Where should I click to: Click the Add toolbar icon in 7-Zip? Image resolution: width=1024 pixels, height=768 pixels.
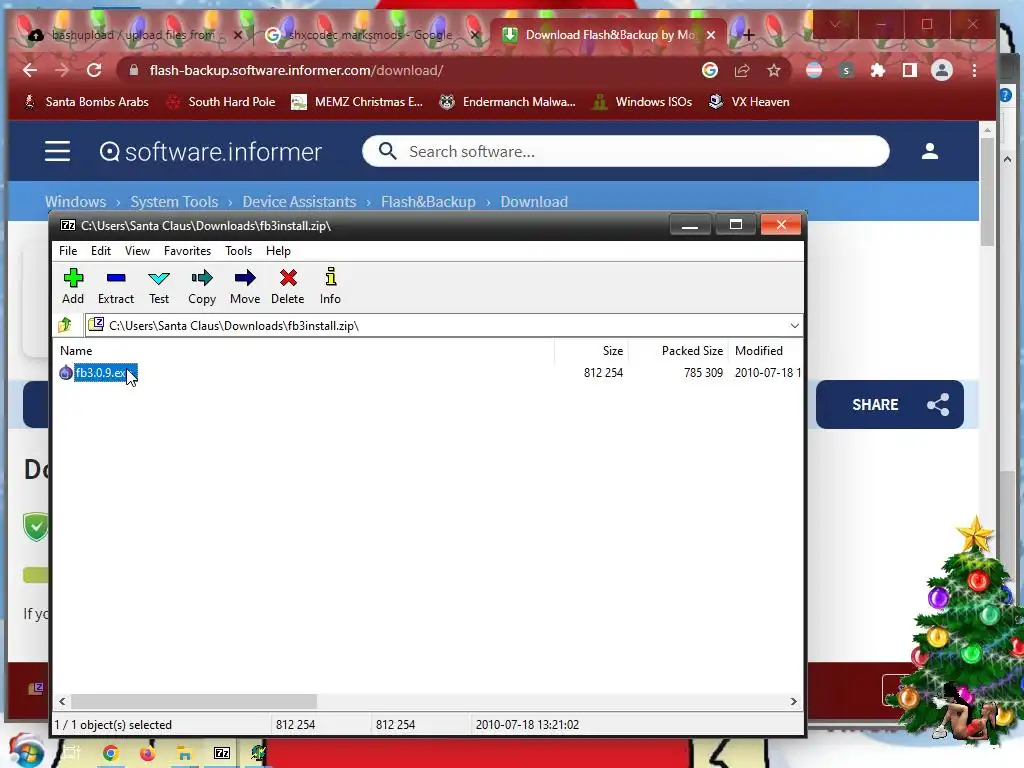73,285
